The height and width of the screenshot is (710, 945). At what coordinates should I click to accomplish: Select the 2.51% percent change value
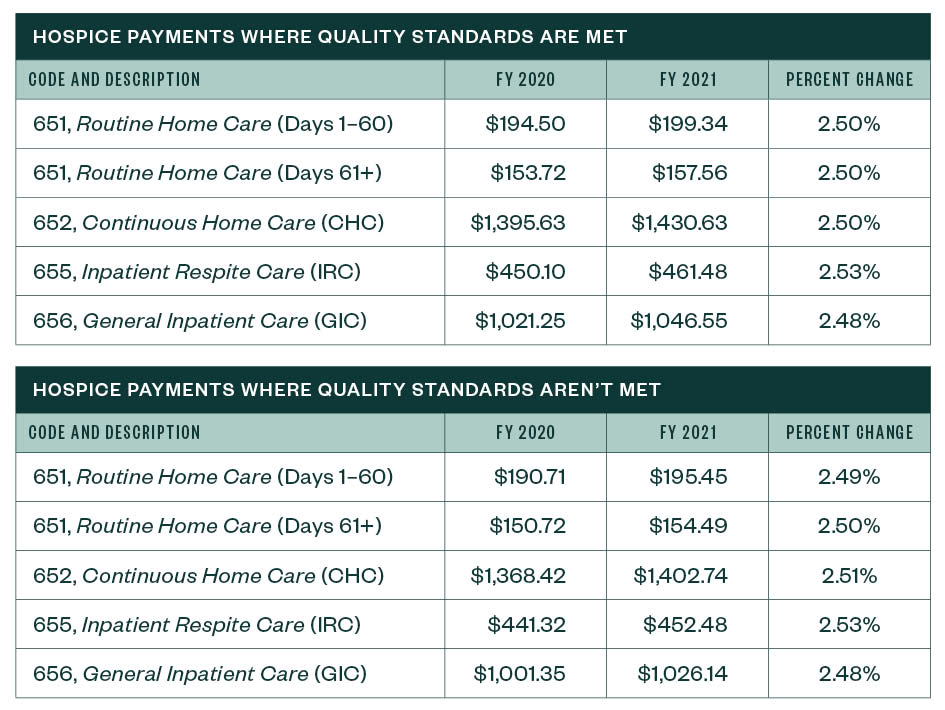tap(849, 576)
